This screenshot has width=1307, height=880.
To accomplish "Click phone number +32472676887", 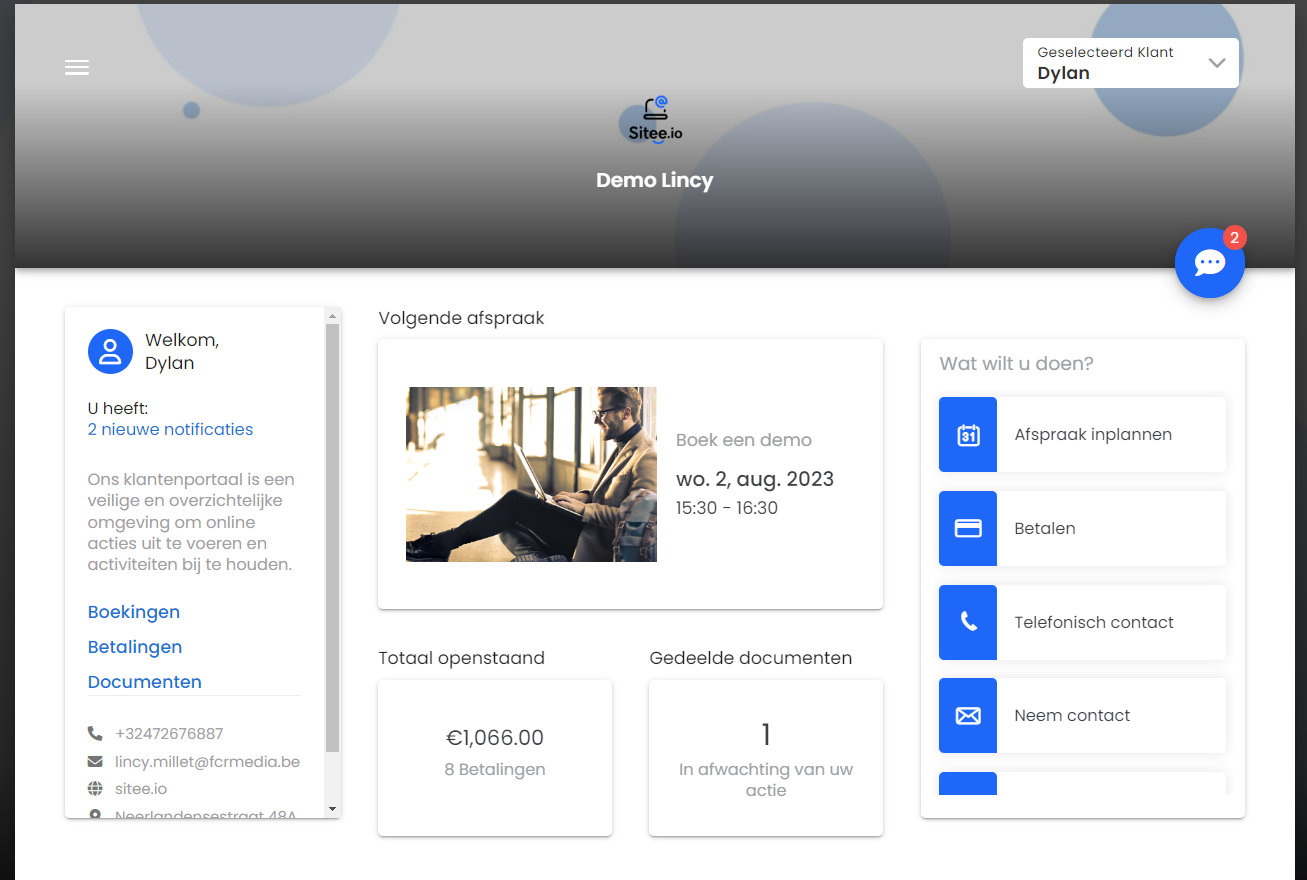I will click(x=169, y=734).
